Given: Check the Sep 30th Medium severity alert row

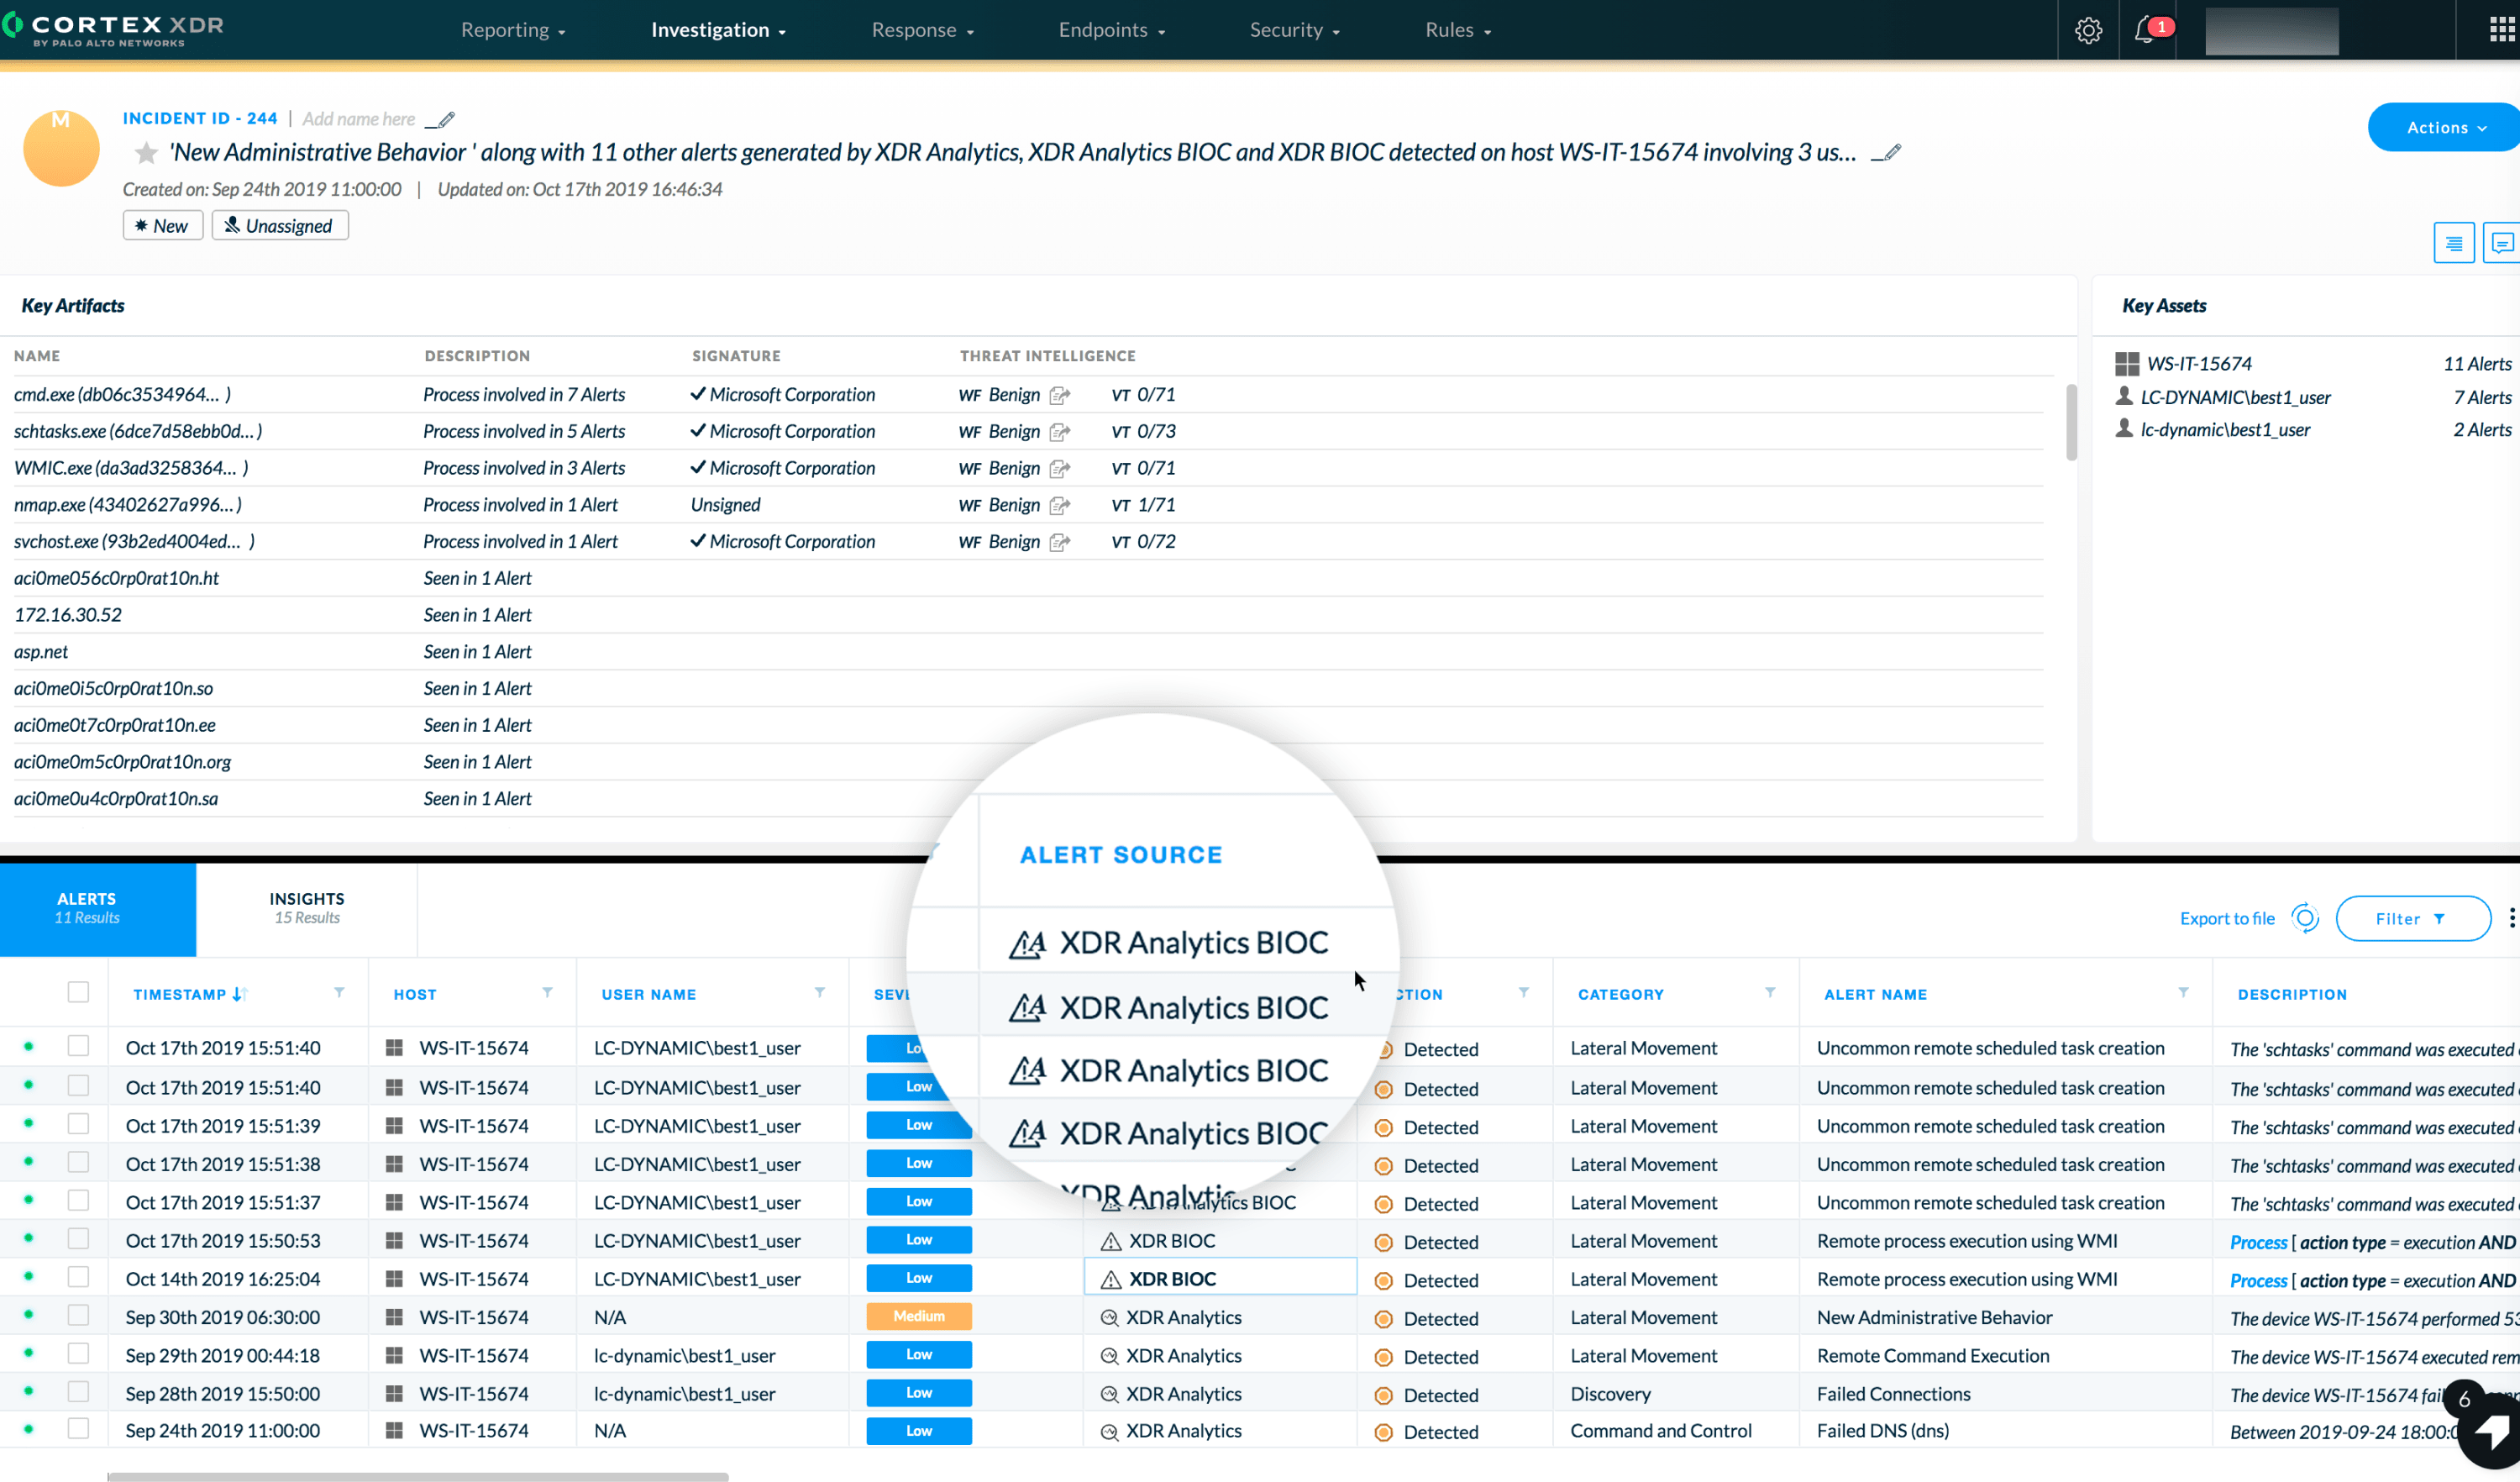Looking at the screenshot, I should point(78,1315).
